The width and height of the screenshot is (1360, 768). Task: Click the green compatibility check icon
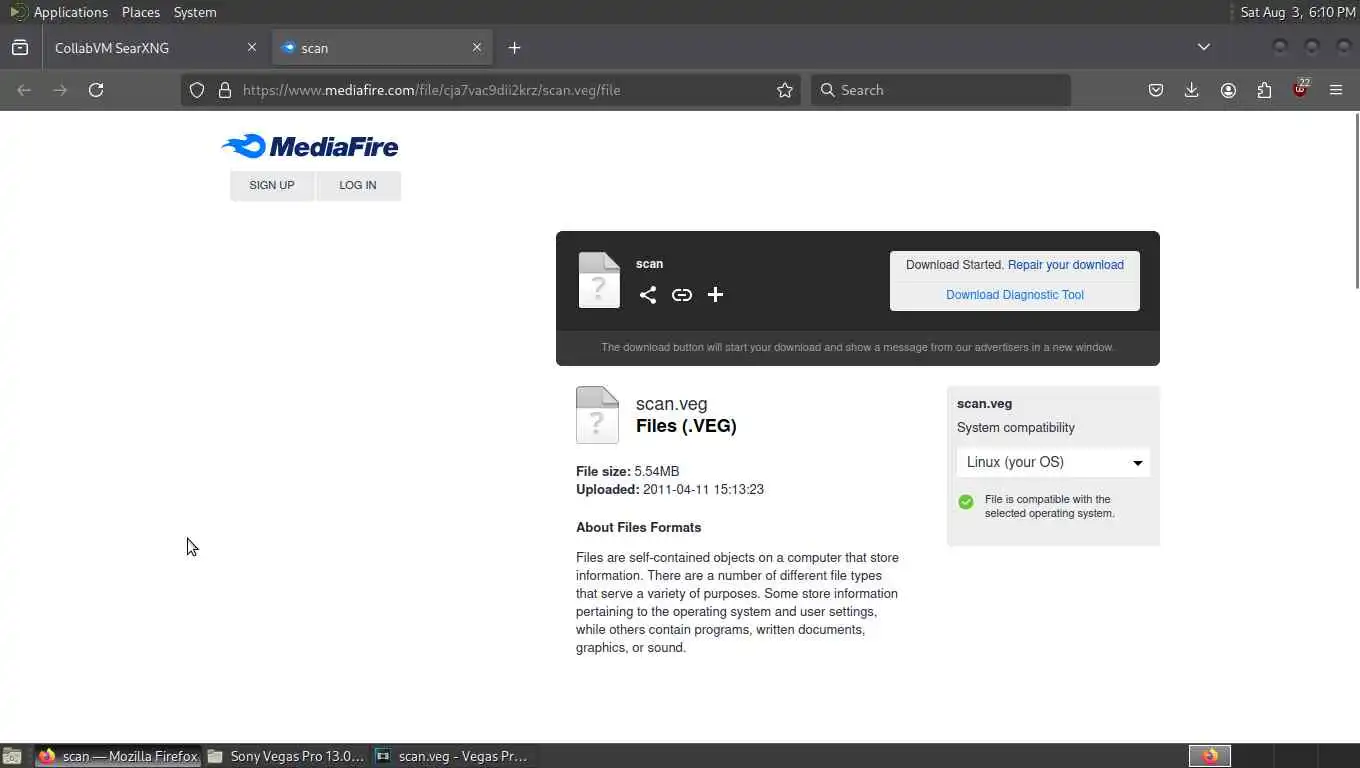coord(966,502)
